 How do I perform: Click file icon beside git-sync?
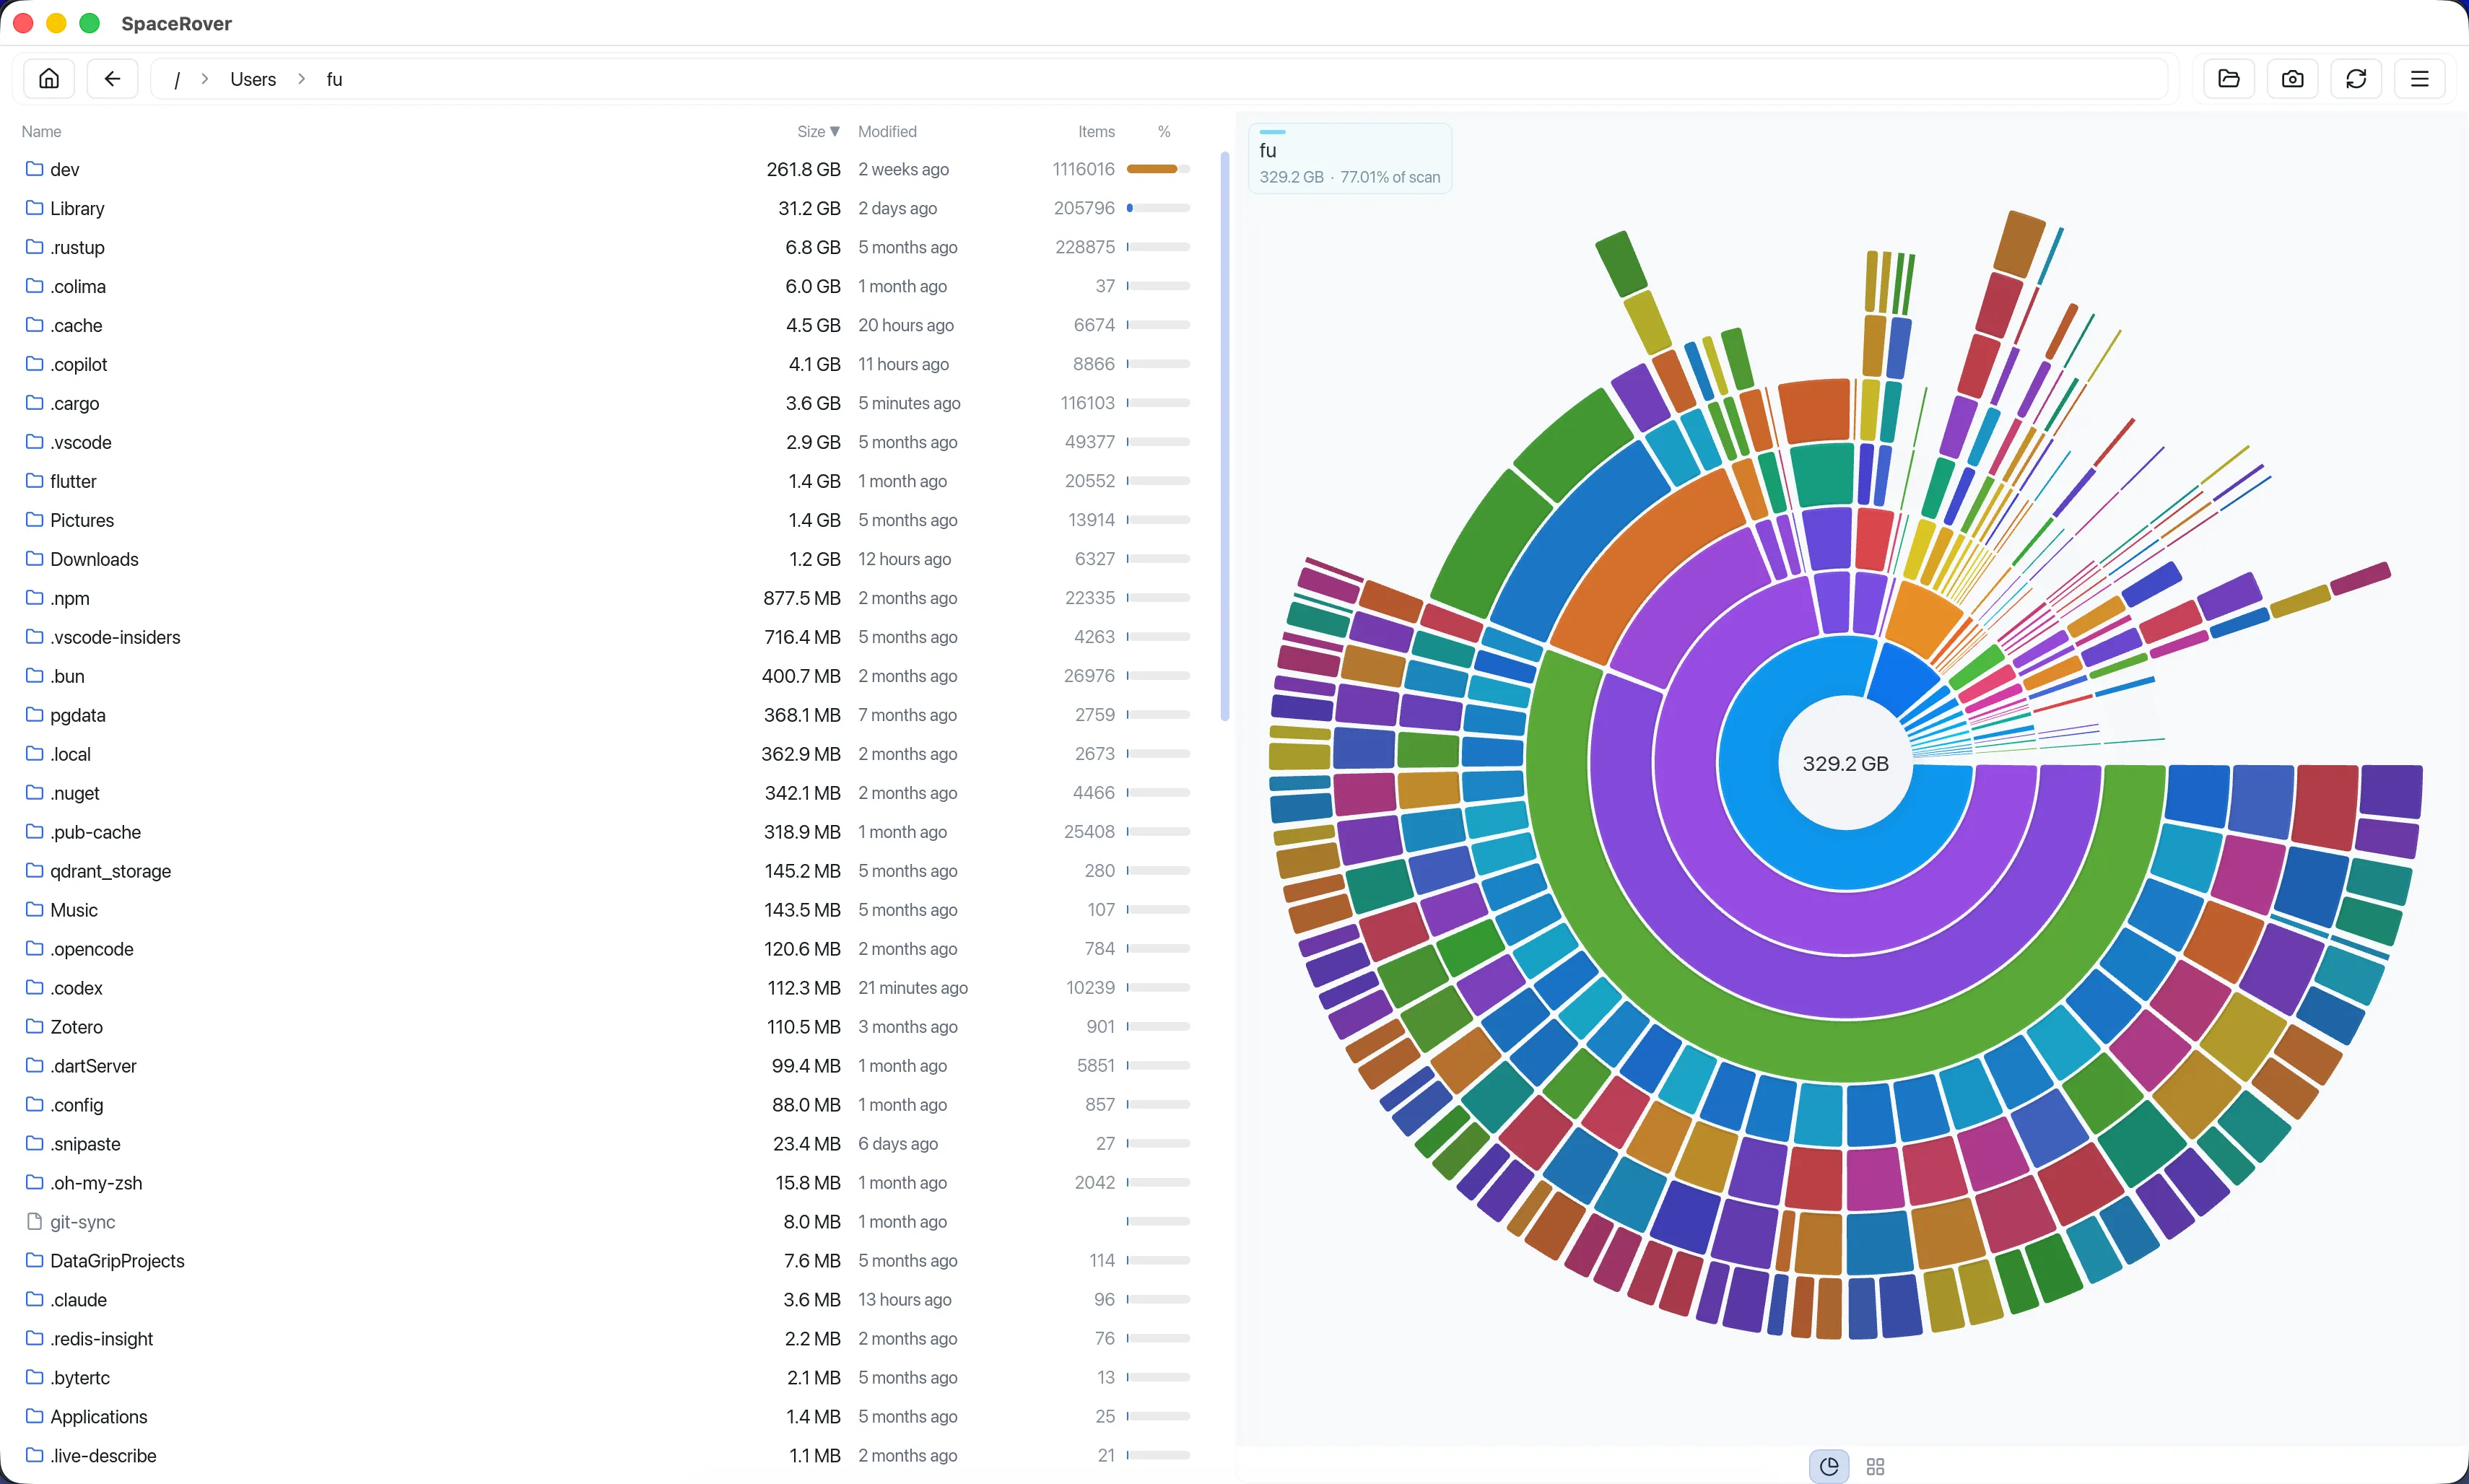[x=34, y=1221]
